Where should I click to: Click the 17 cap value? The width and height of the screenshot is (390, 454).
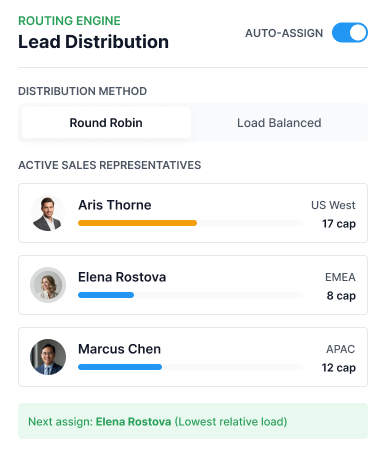[x=339, y=224]
